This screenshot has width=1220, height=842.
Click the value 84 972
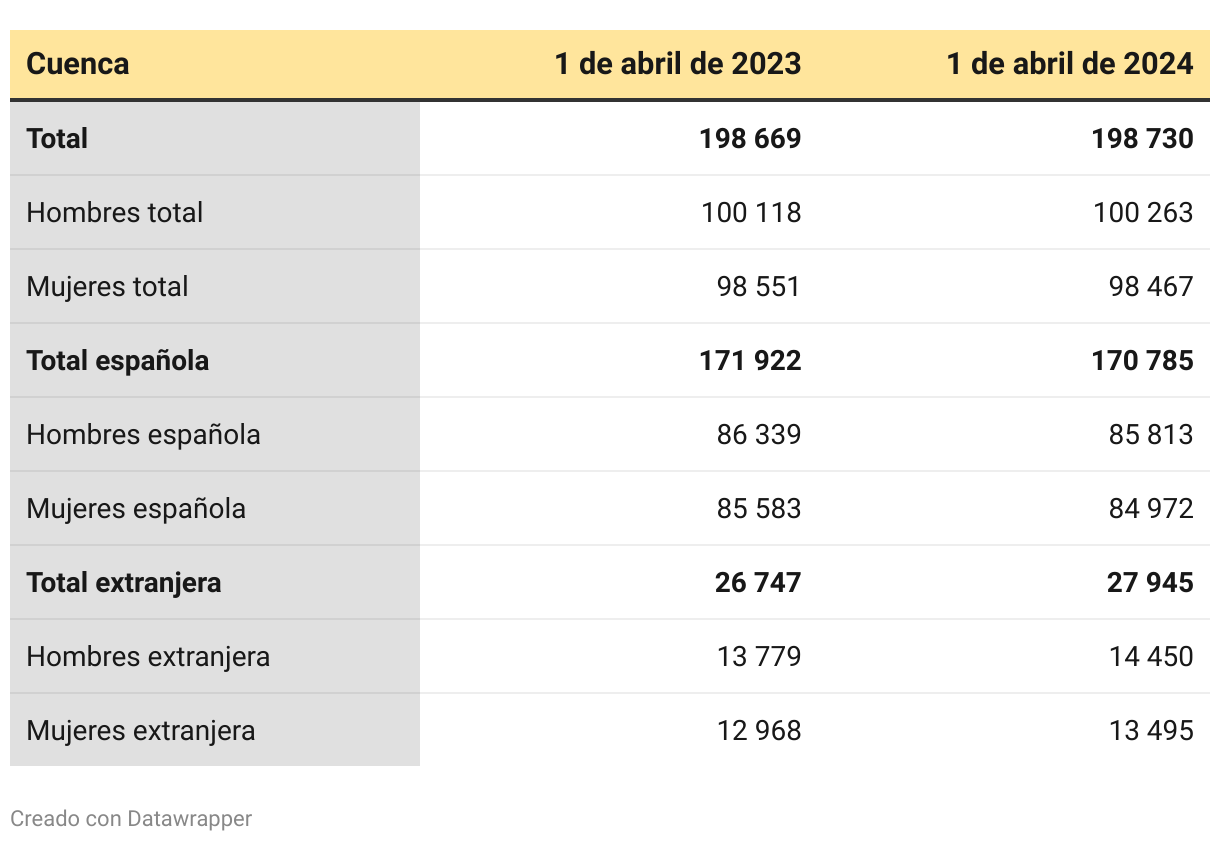1151,508
